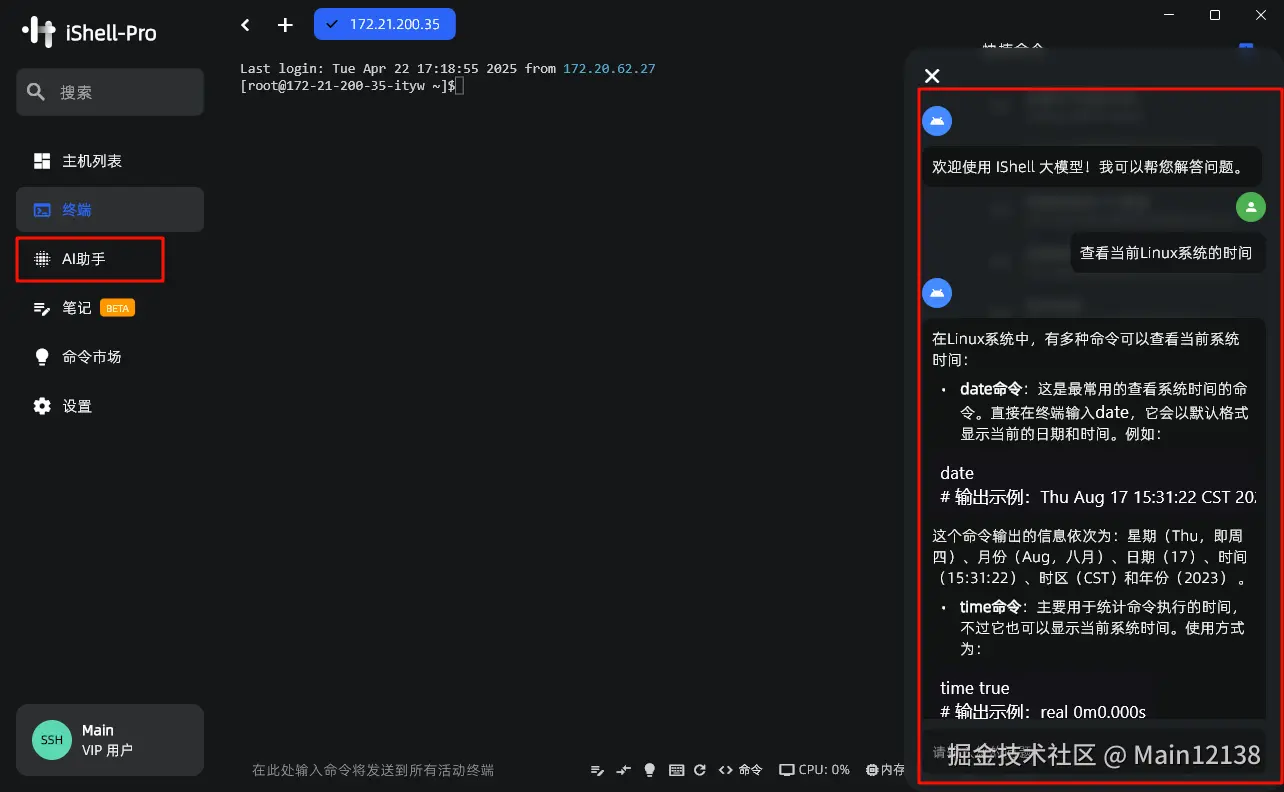Viewport: 1284px width, 792px height.
Task: Focus the broadcast command input at bottom
Action: pyautogui.click(x=373, y=770)
